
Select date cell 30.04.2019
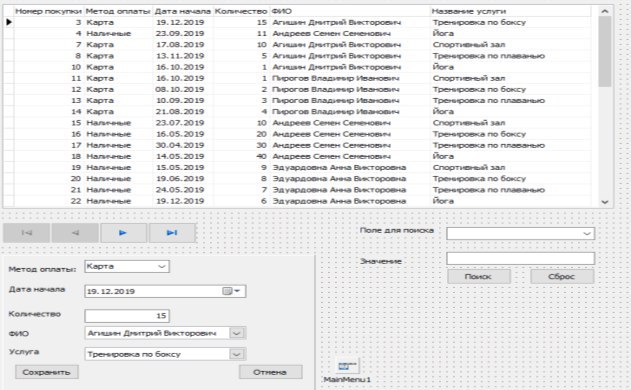[x=180, y=145]
